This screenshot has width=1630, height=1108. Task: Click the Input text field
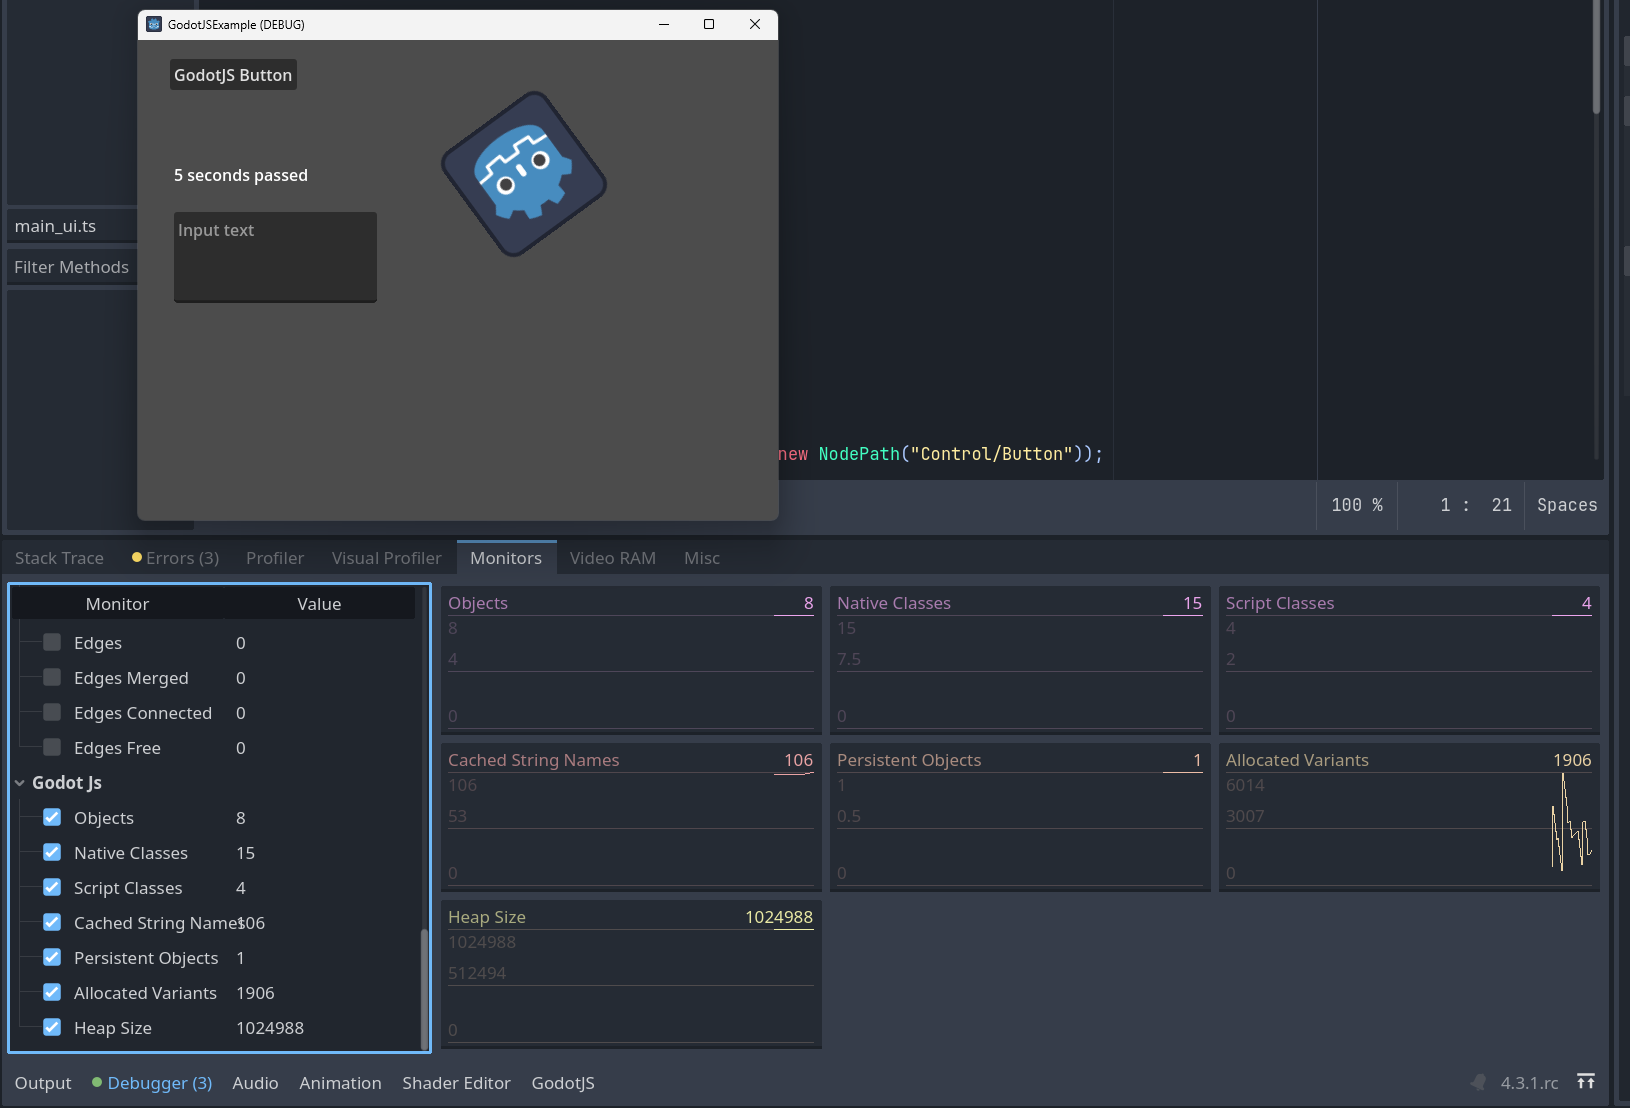pyautogui.click(x=275, y=257)
